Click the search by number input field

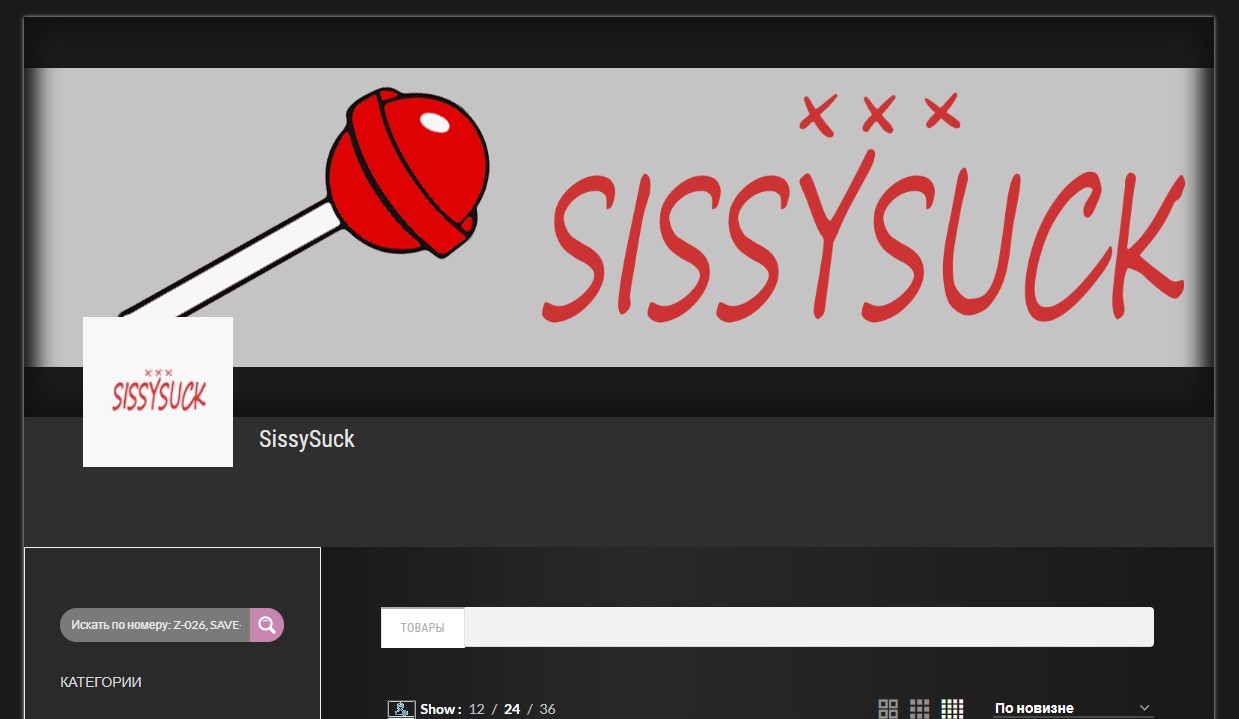point(156,625)
